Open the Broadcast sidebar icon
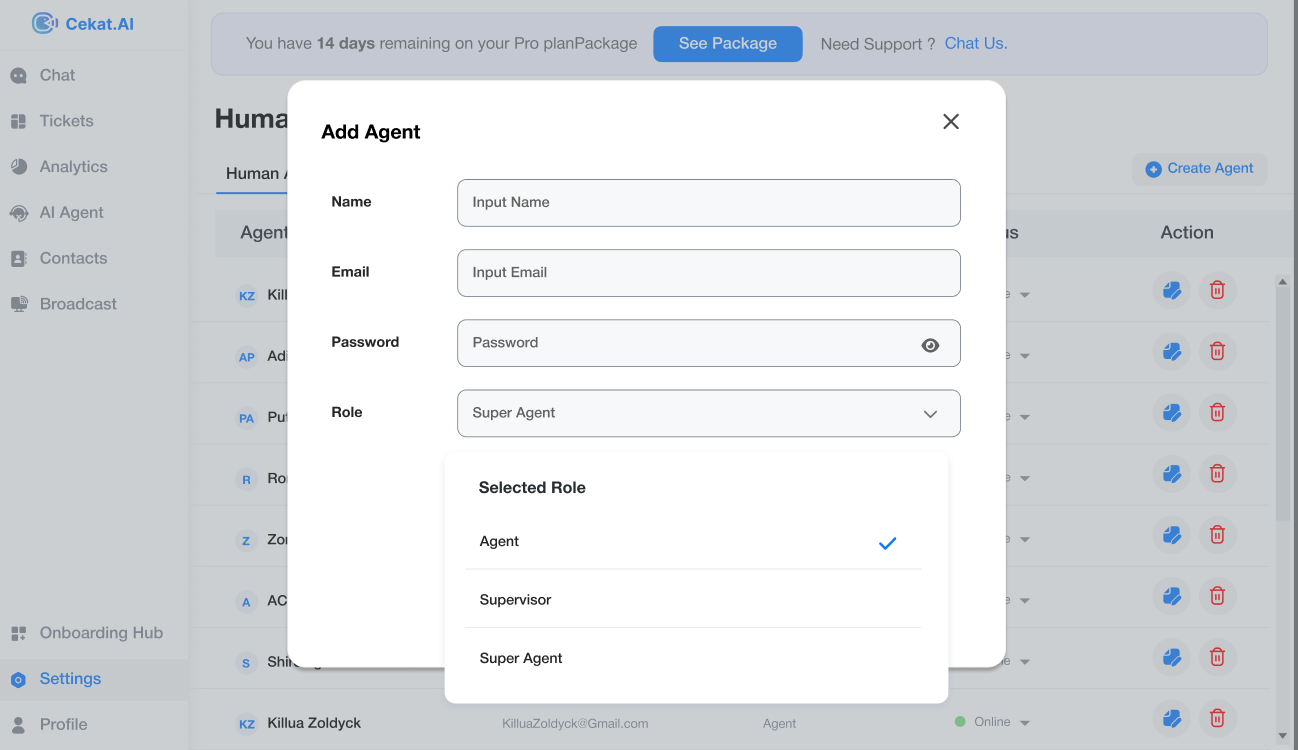The height and width of the screenshot is (750, 1298). (18, 304)
